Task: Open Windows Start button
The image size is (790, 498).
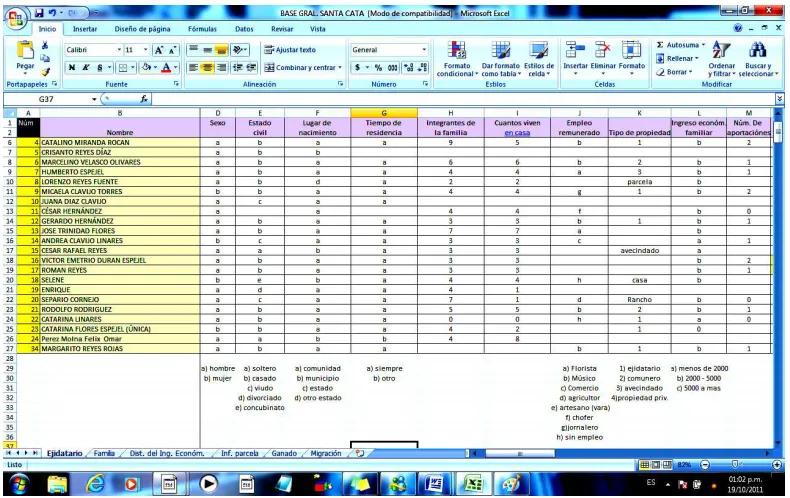Action: tap(19, 484)
